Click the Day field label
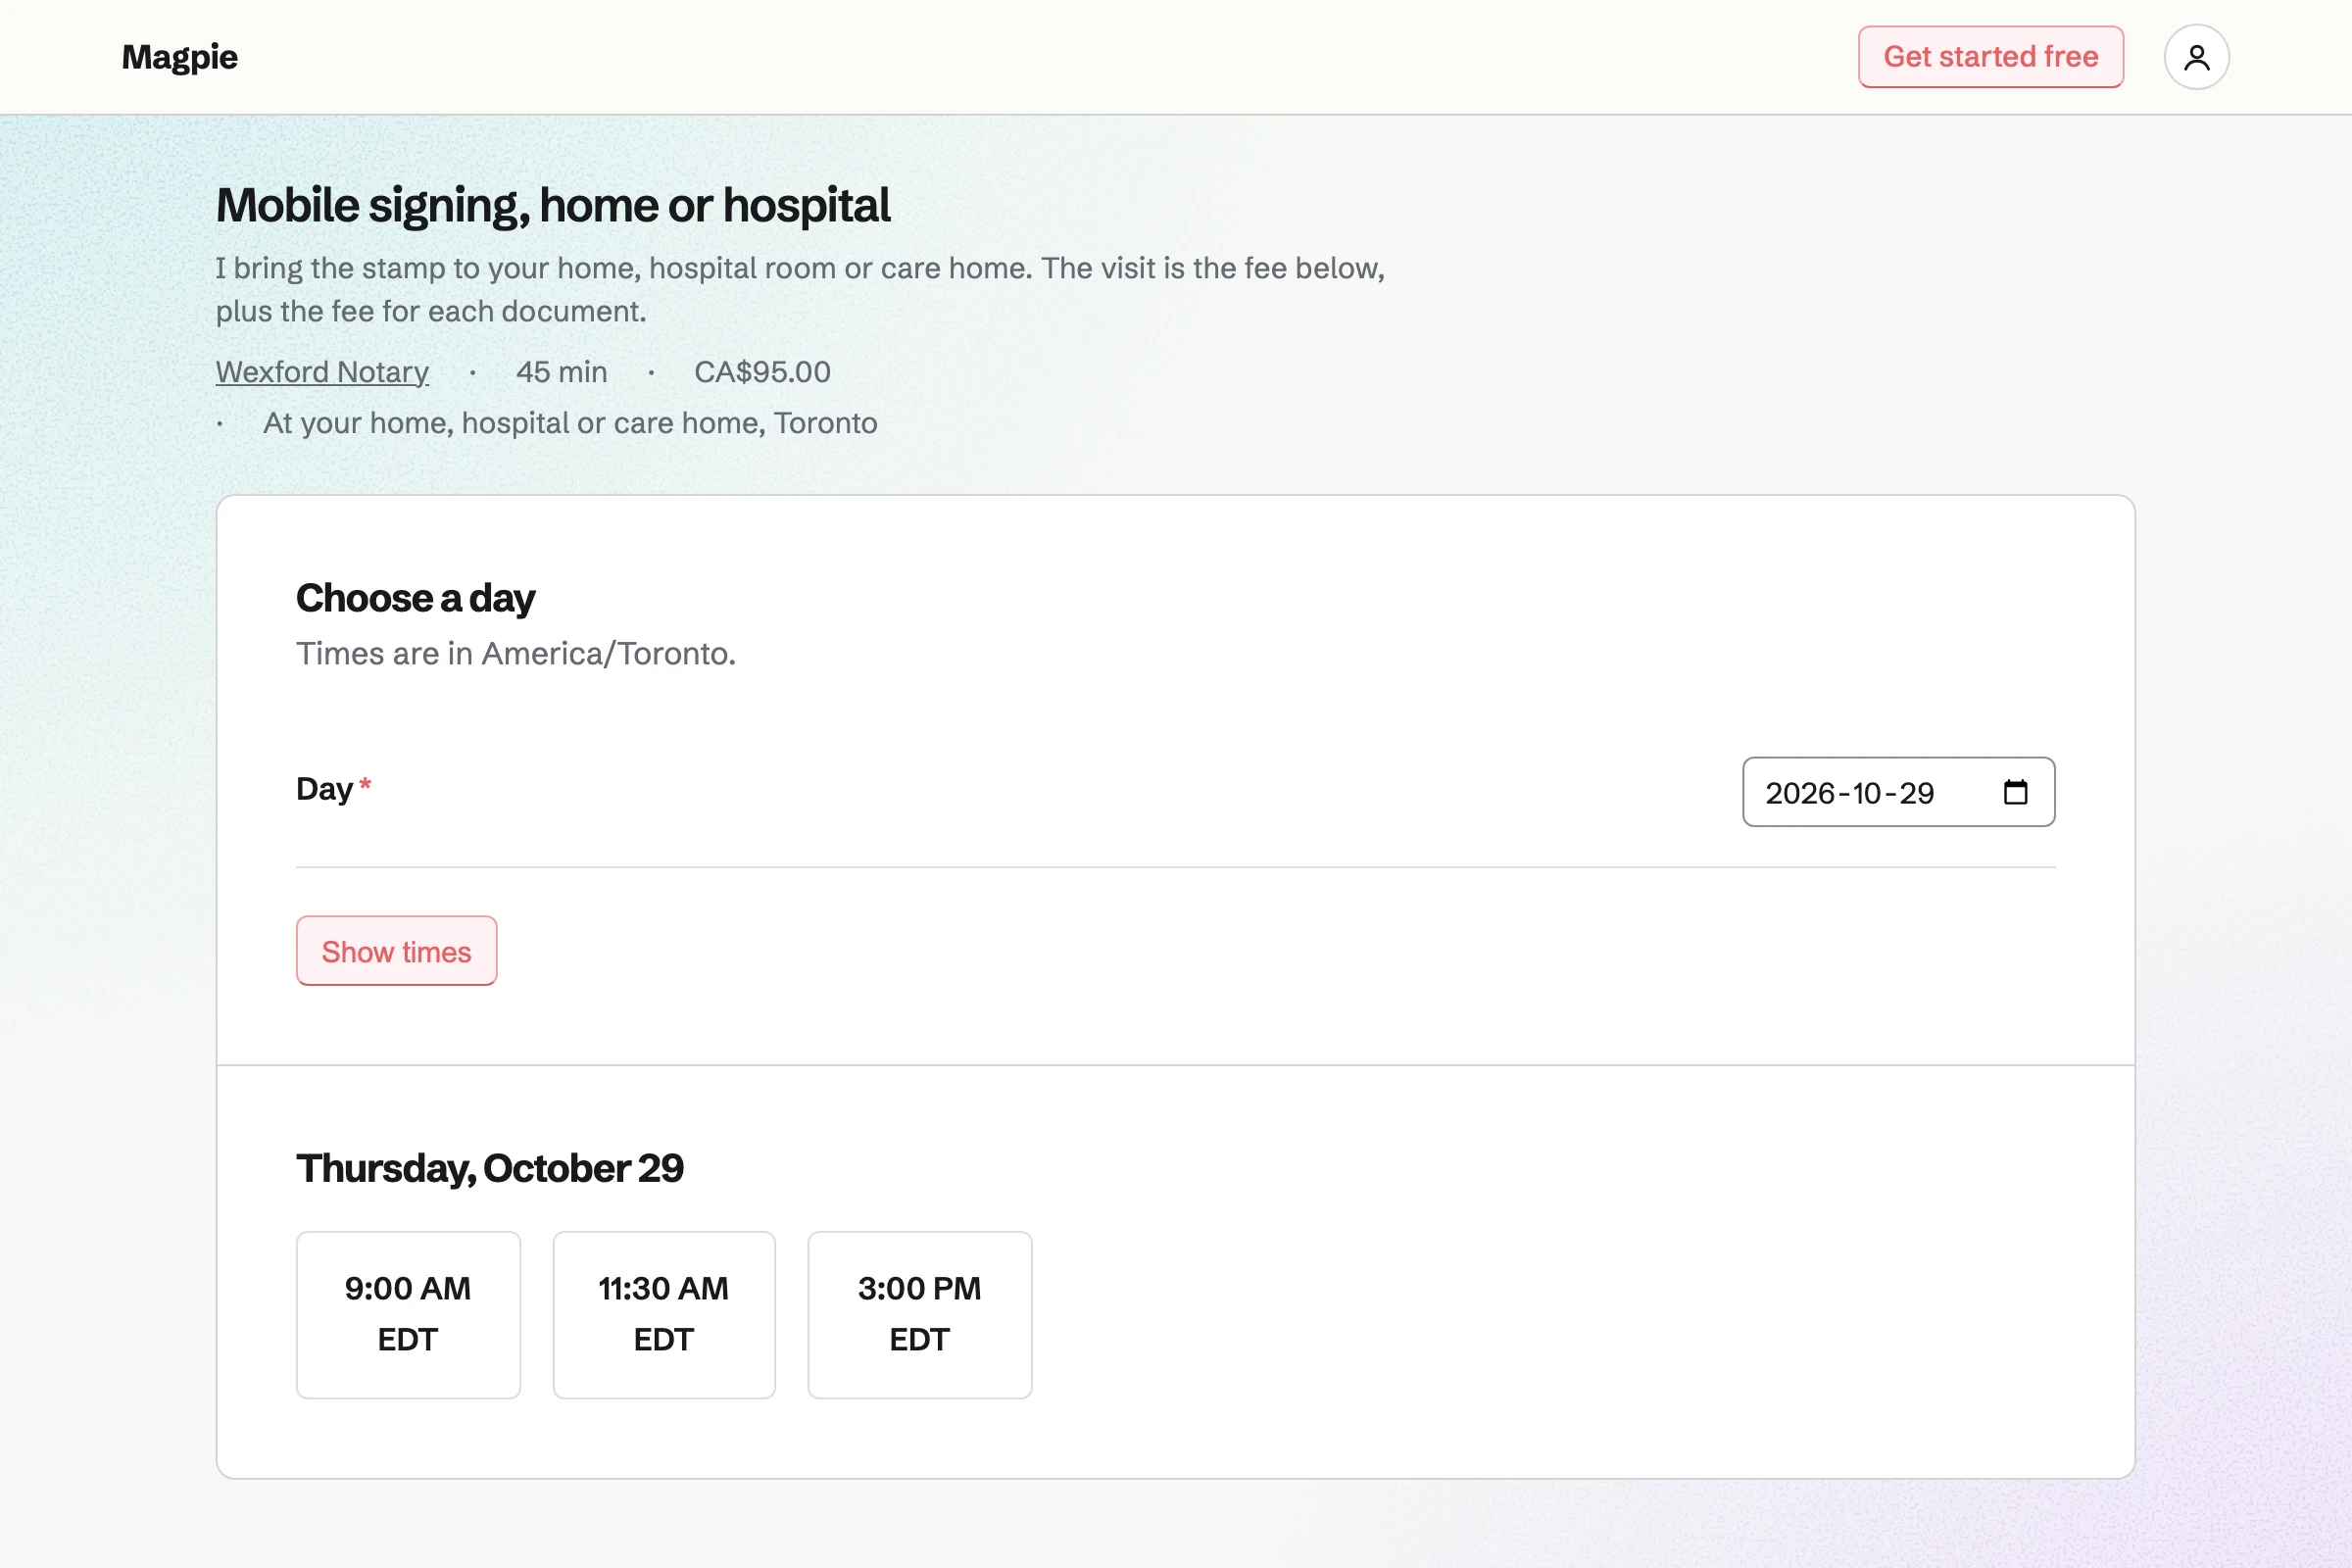This screenshot has width=2352, height=1568. coord(324,789)
